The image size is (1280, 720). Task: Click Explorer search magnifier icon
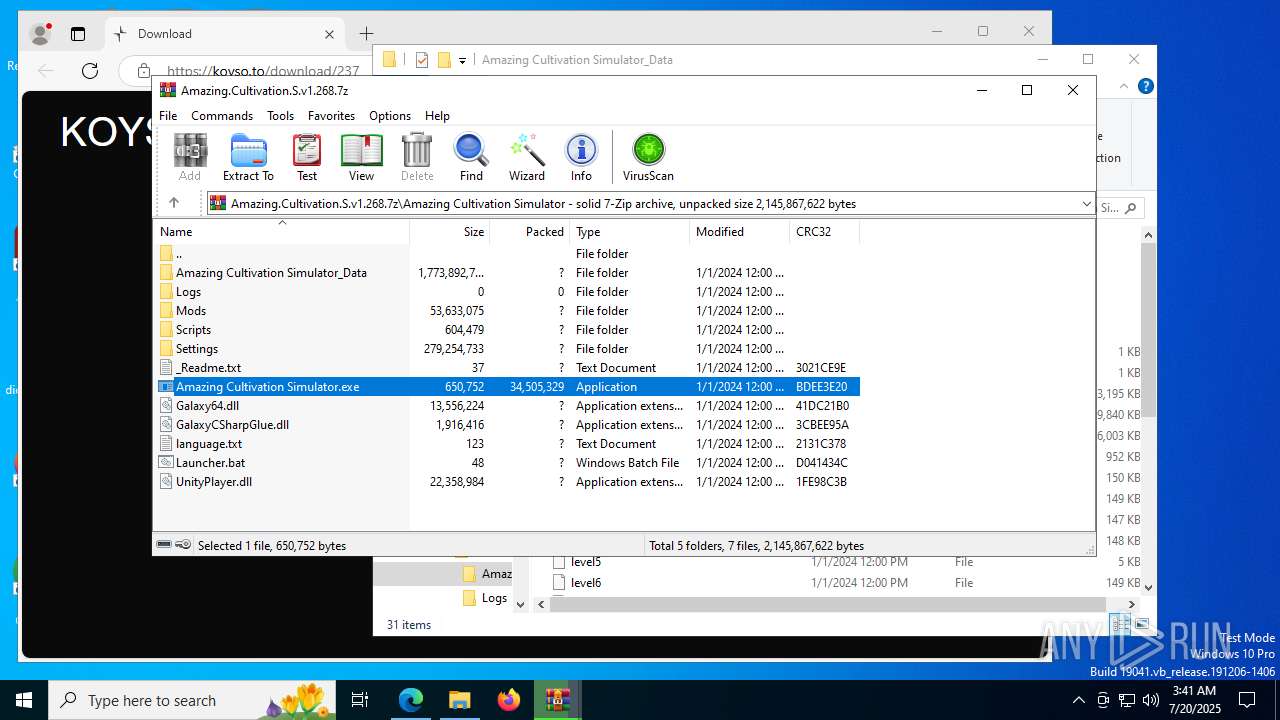(x=1130, y=208)
